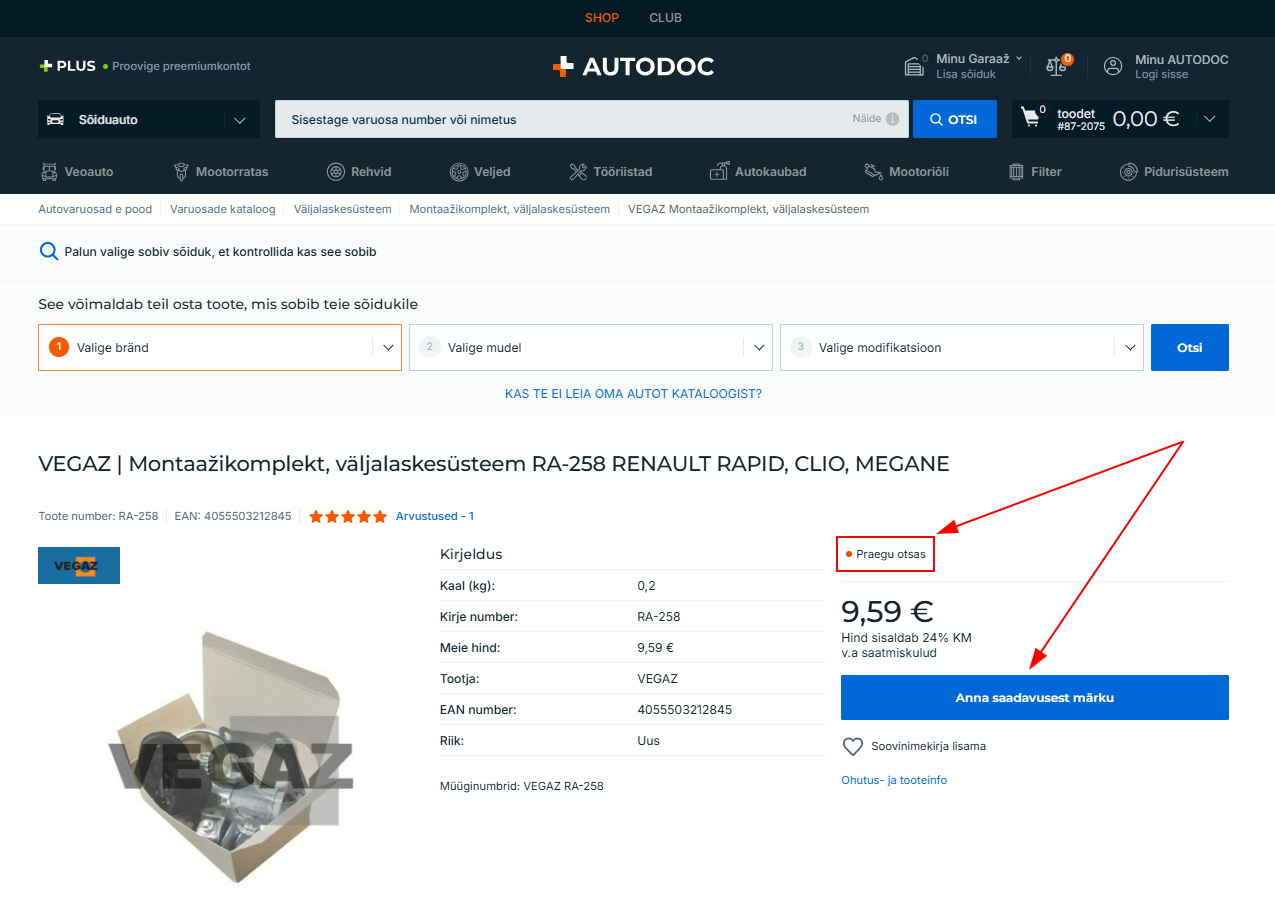Click the Praegu otsas availability status
1275x900 pixels.
click(885, 554)
